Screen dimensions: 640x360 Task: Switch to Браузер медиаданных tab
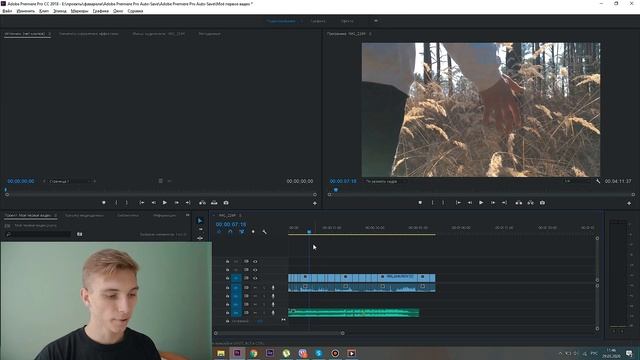point(84,215)
